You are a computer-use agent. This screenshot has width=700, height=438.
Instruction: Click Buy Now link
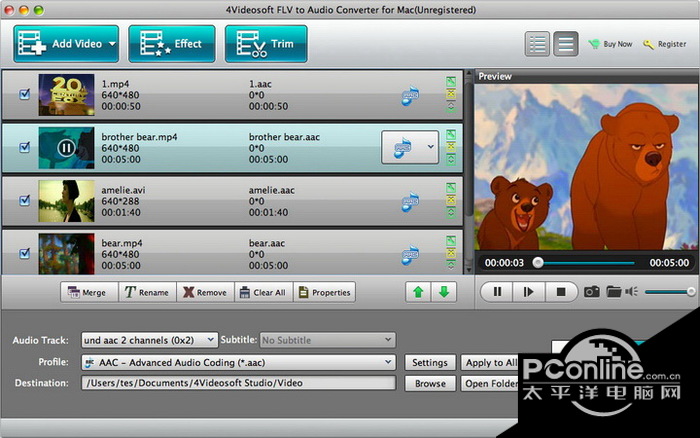coord(610,44)
